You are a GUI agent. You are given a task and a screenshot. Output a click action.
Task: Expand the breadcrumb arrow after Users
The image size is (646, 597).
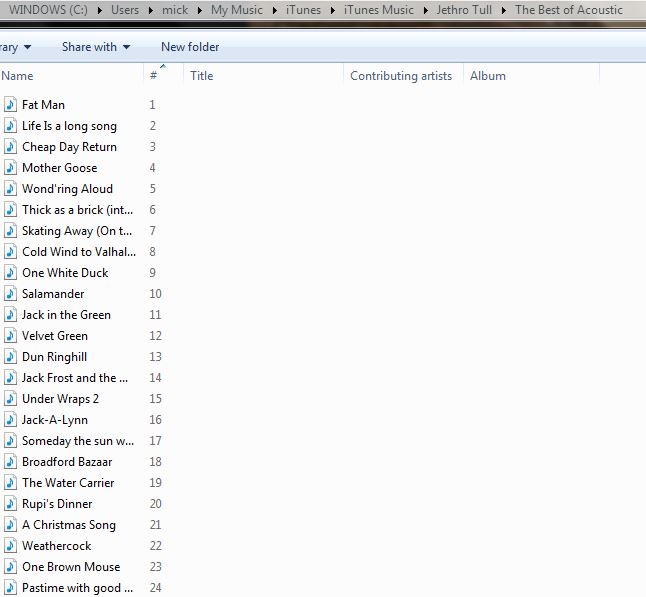pos(151,10)
